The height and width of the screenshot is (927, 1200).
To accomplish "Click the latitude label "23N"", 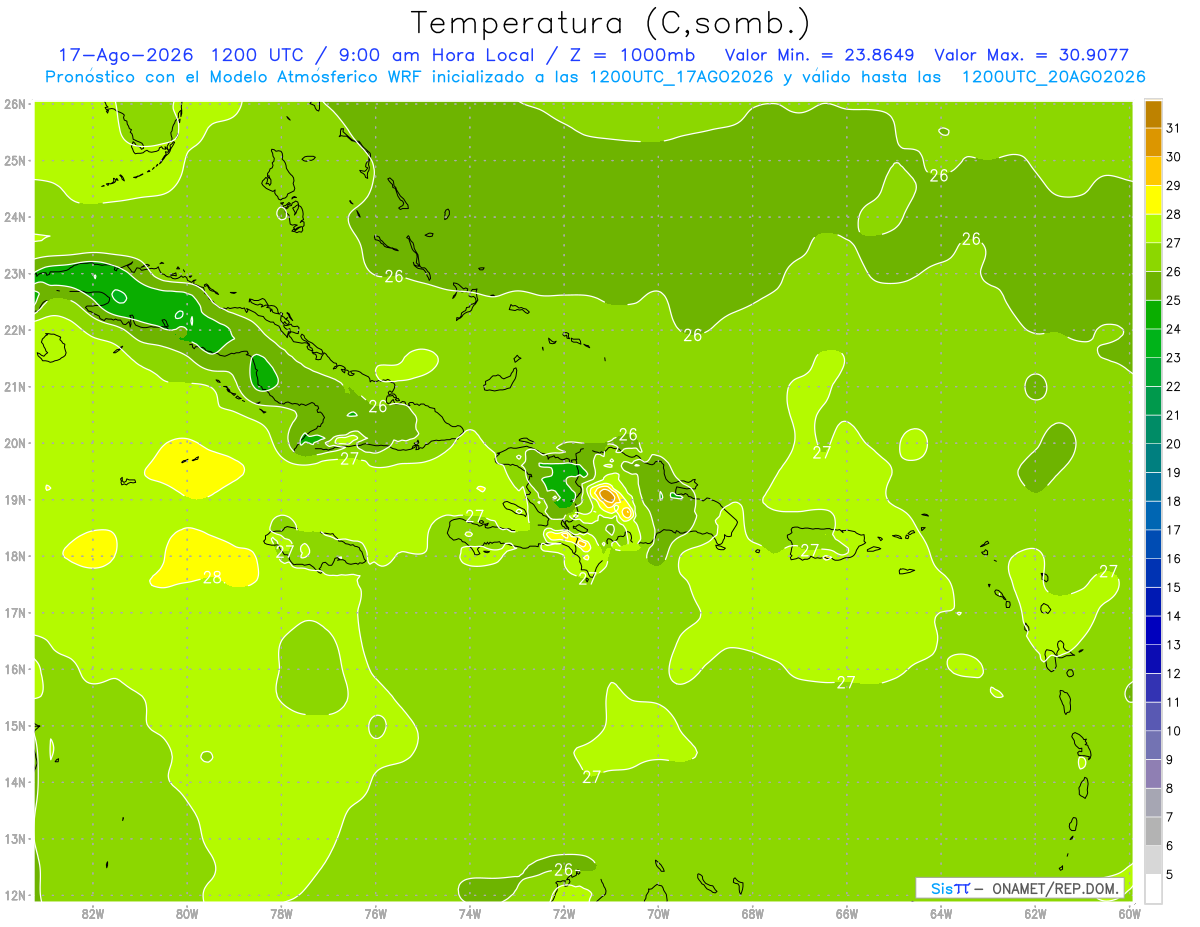I will click(x=15, y=274).
